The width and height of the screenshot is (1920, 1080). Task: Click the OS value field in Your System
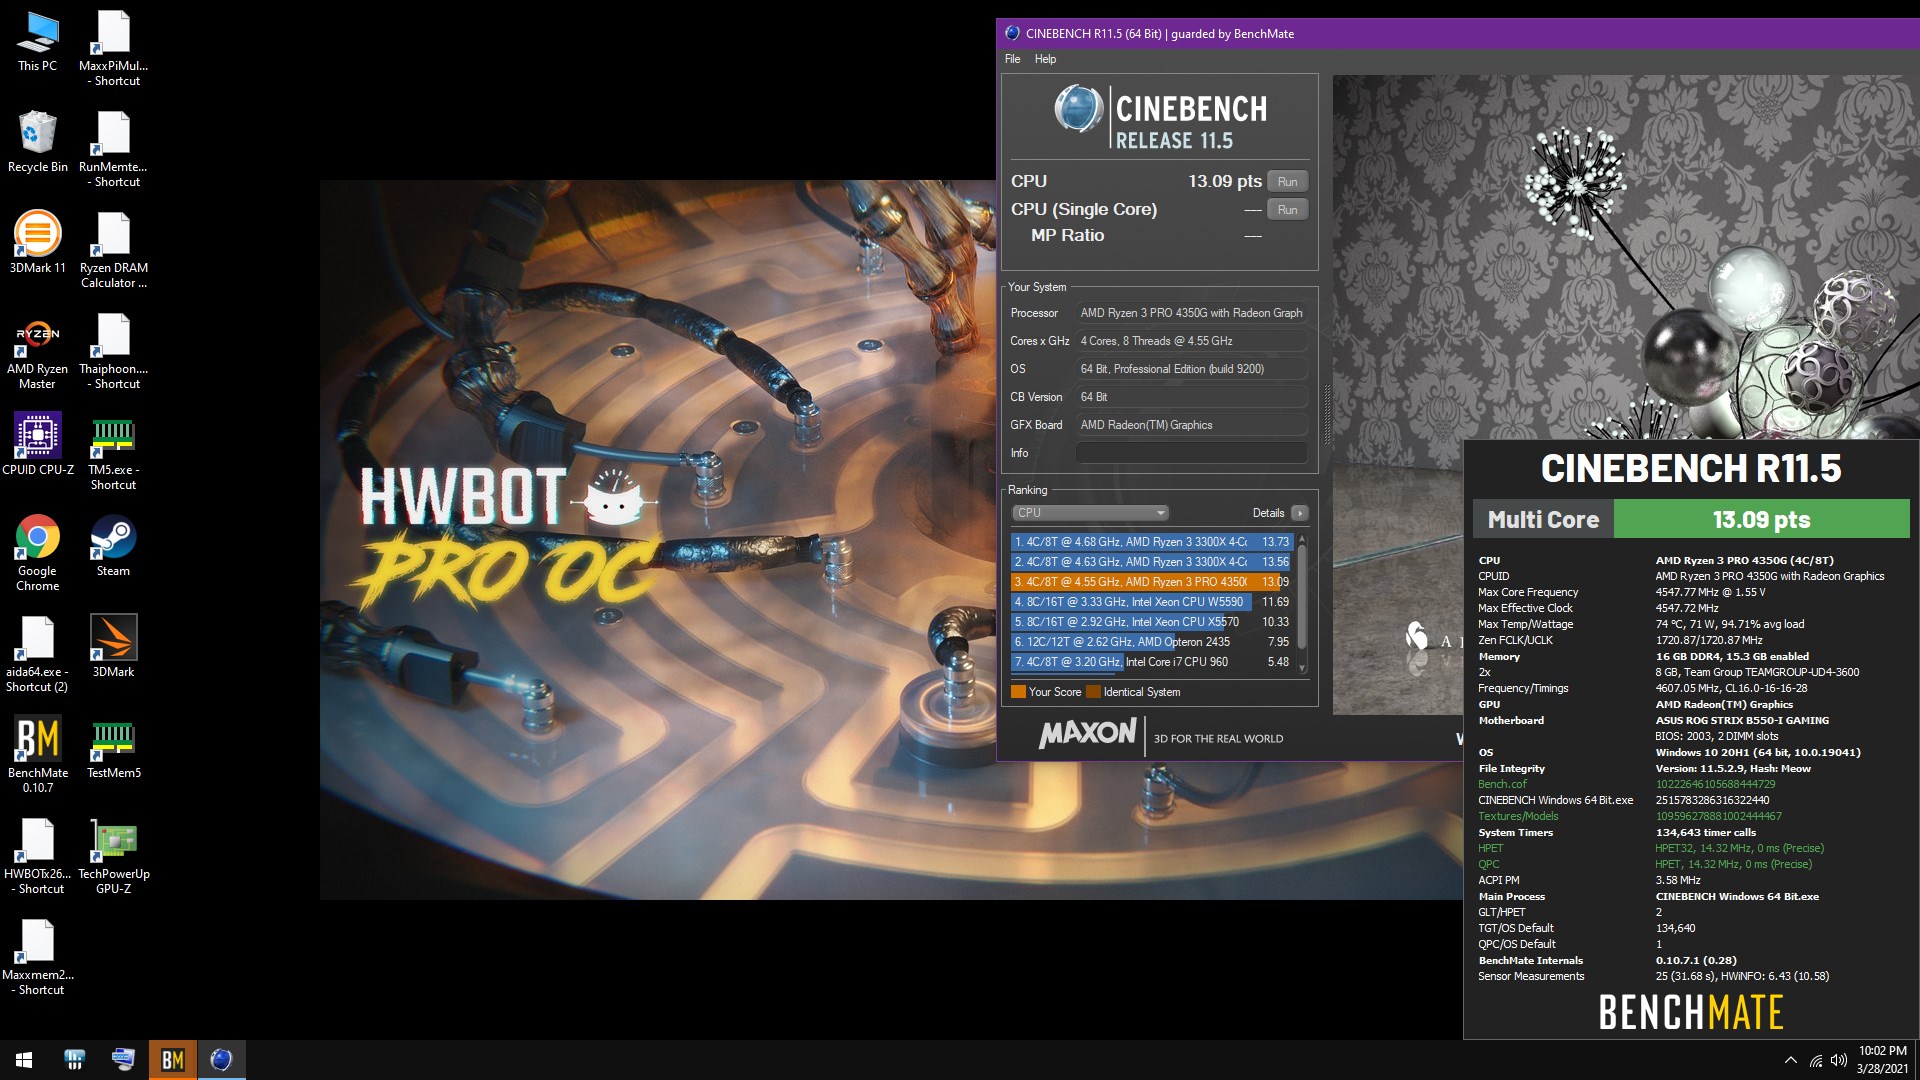[x=1191, y=369]
